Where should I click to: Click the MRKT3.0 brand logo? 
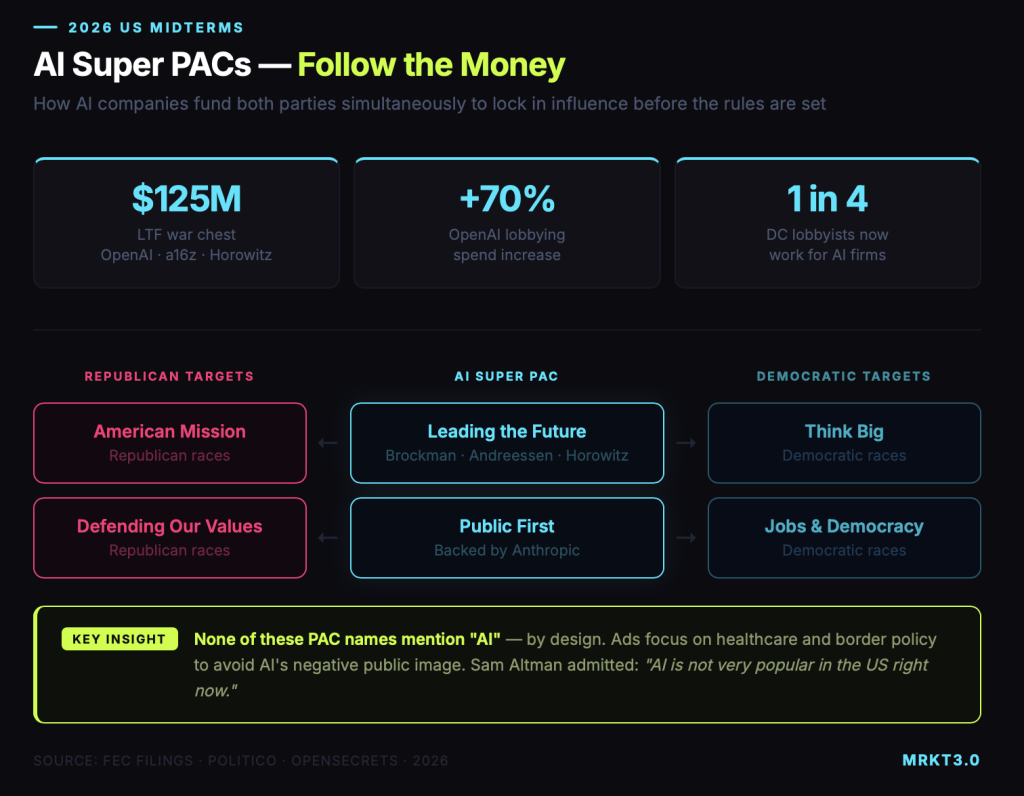pos(940,760)
